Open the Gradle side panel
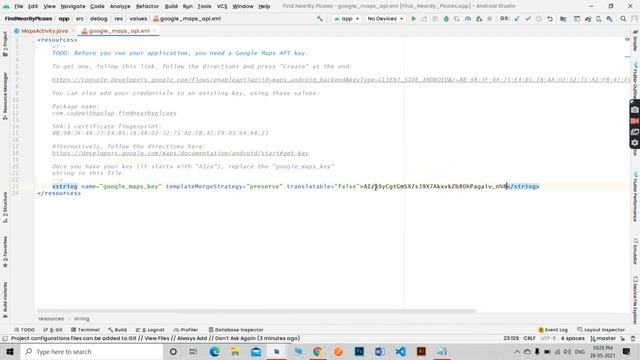The width and height of the screenshot is (640, 360). coord(636,40)
